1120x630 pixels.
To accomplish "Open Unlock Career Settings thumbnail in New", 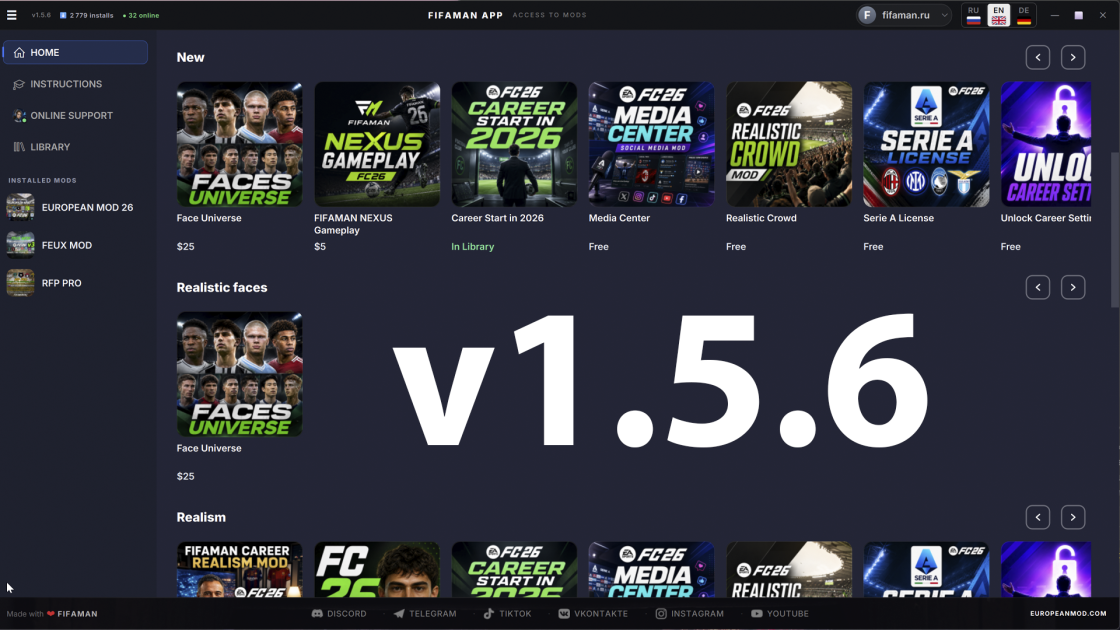I will [1046, 144].
